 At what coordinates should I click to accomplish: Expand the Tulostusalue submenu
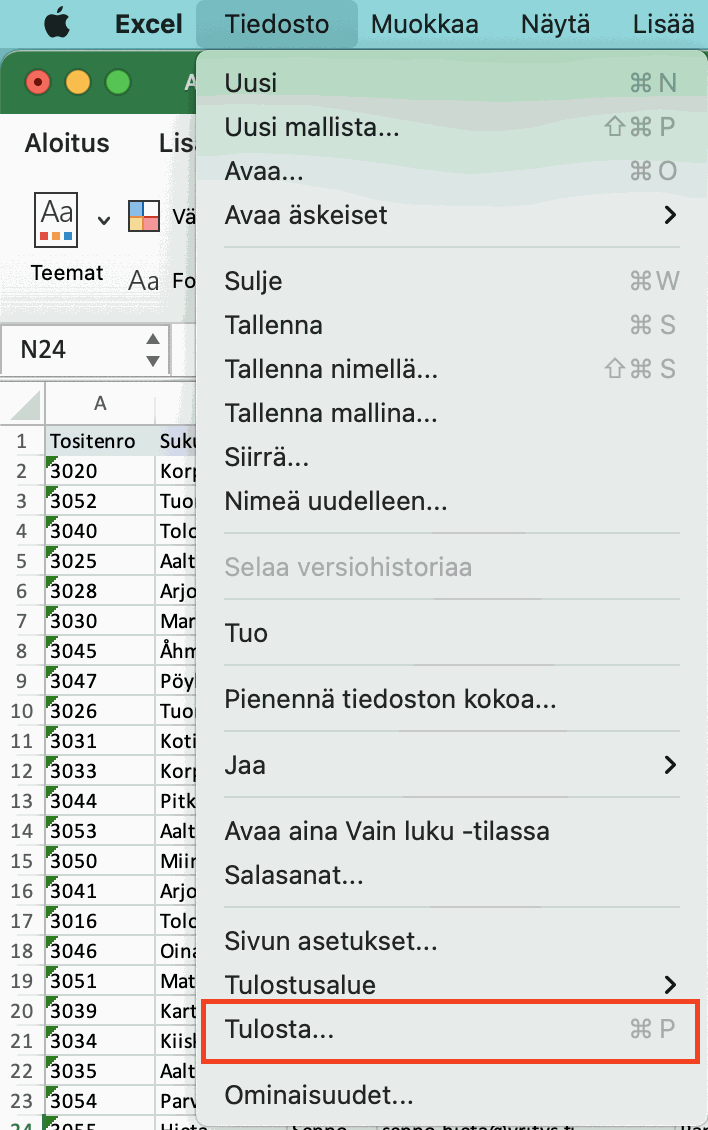point(451,984)
